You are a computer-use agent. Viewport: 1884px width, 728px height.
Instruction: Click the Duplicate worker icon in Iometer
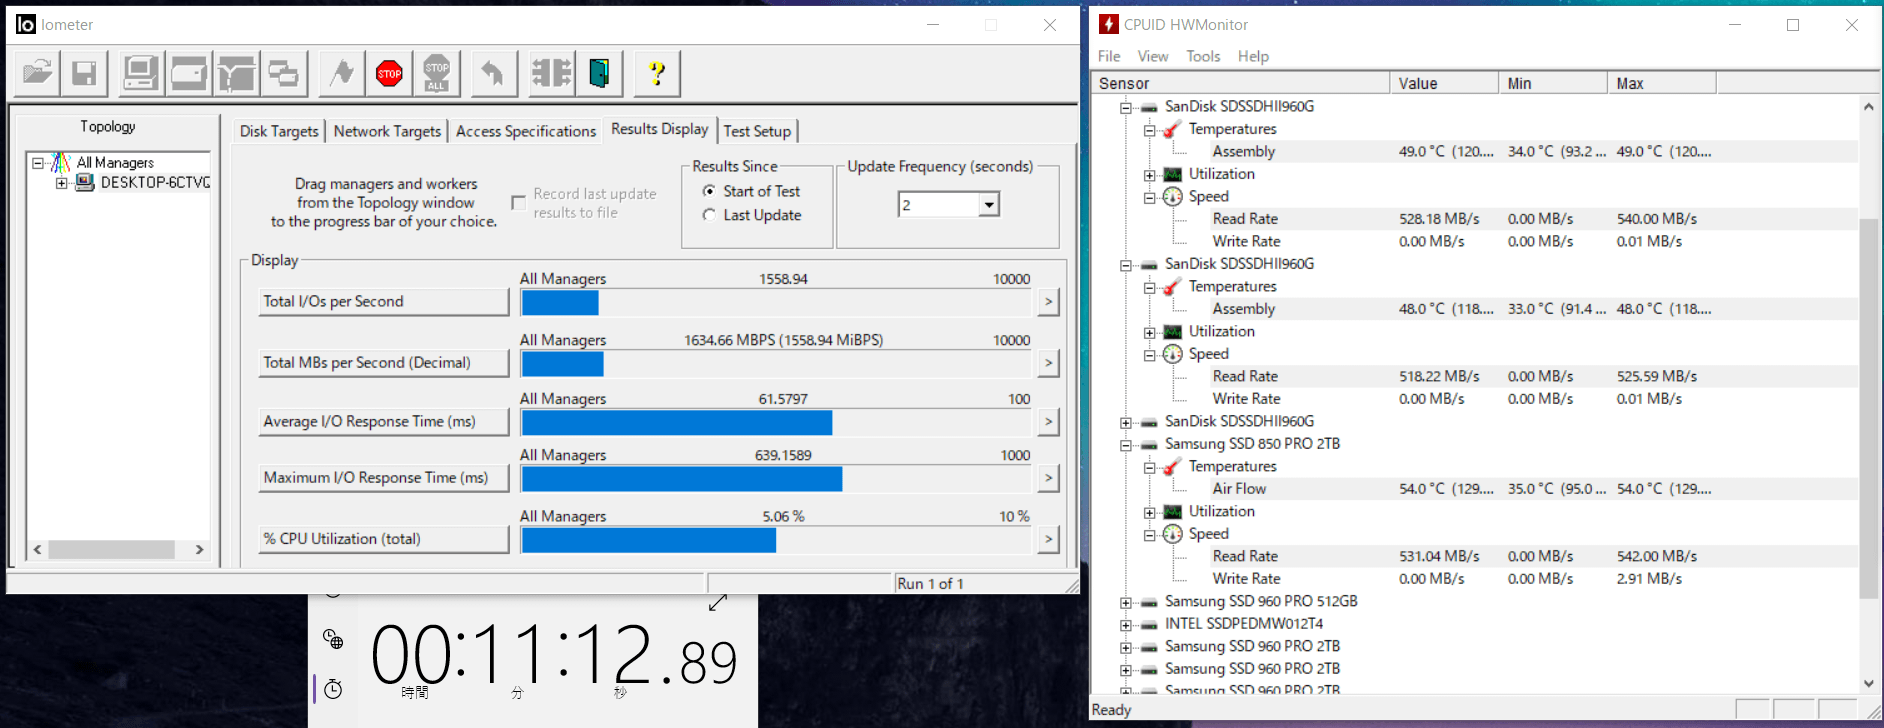click(x=283, y=73)
